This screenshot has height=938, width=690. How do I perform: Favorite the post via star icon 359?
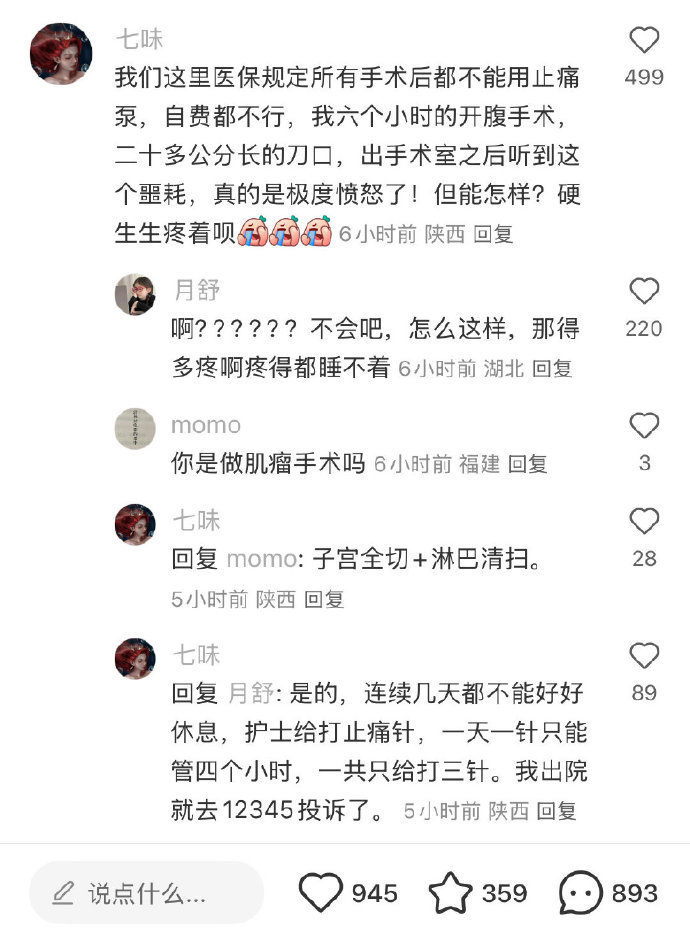tap(450, 892)
